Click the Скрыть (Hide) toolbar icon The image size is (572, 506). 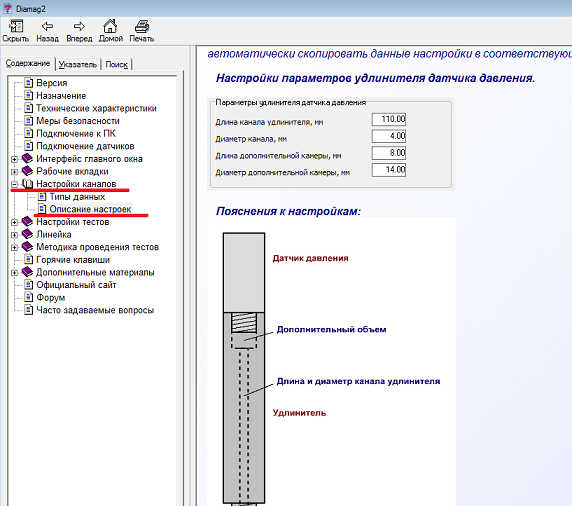pyautogui.click(x=16, y=27)
